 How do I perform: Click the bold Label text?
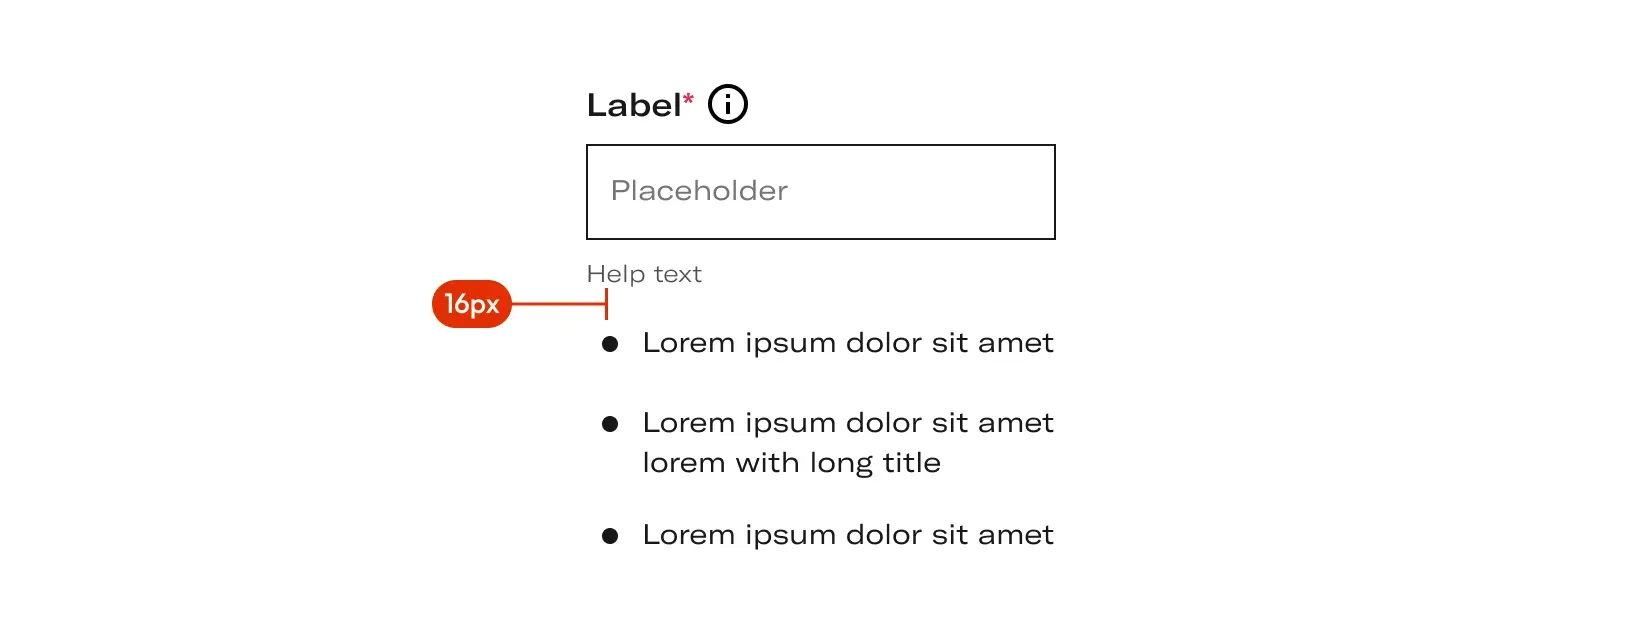pos(634,105)
